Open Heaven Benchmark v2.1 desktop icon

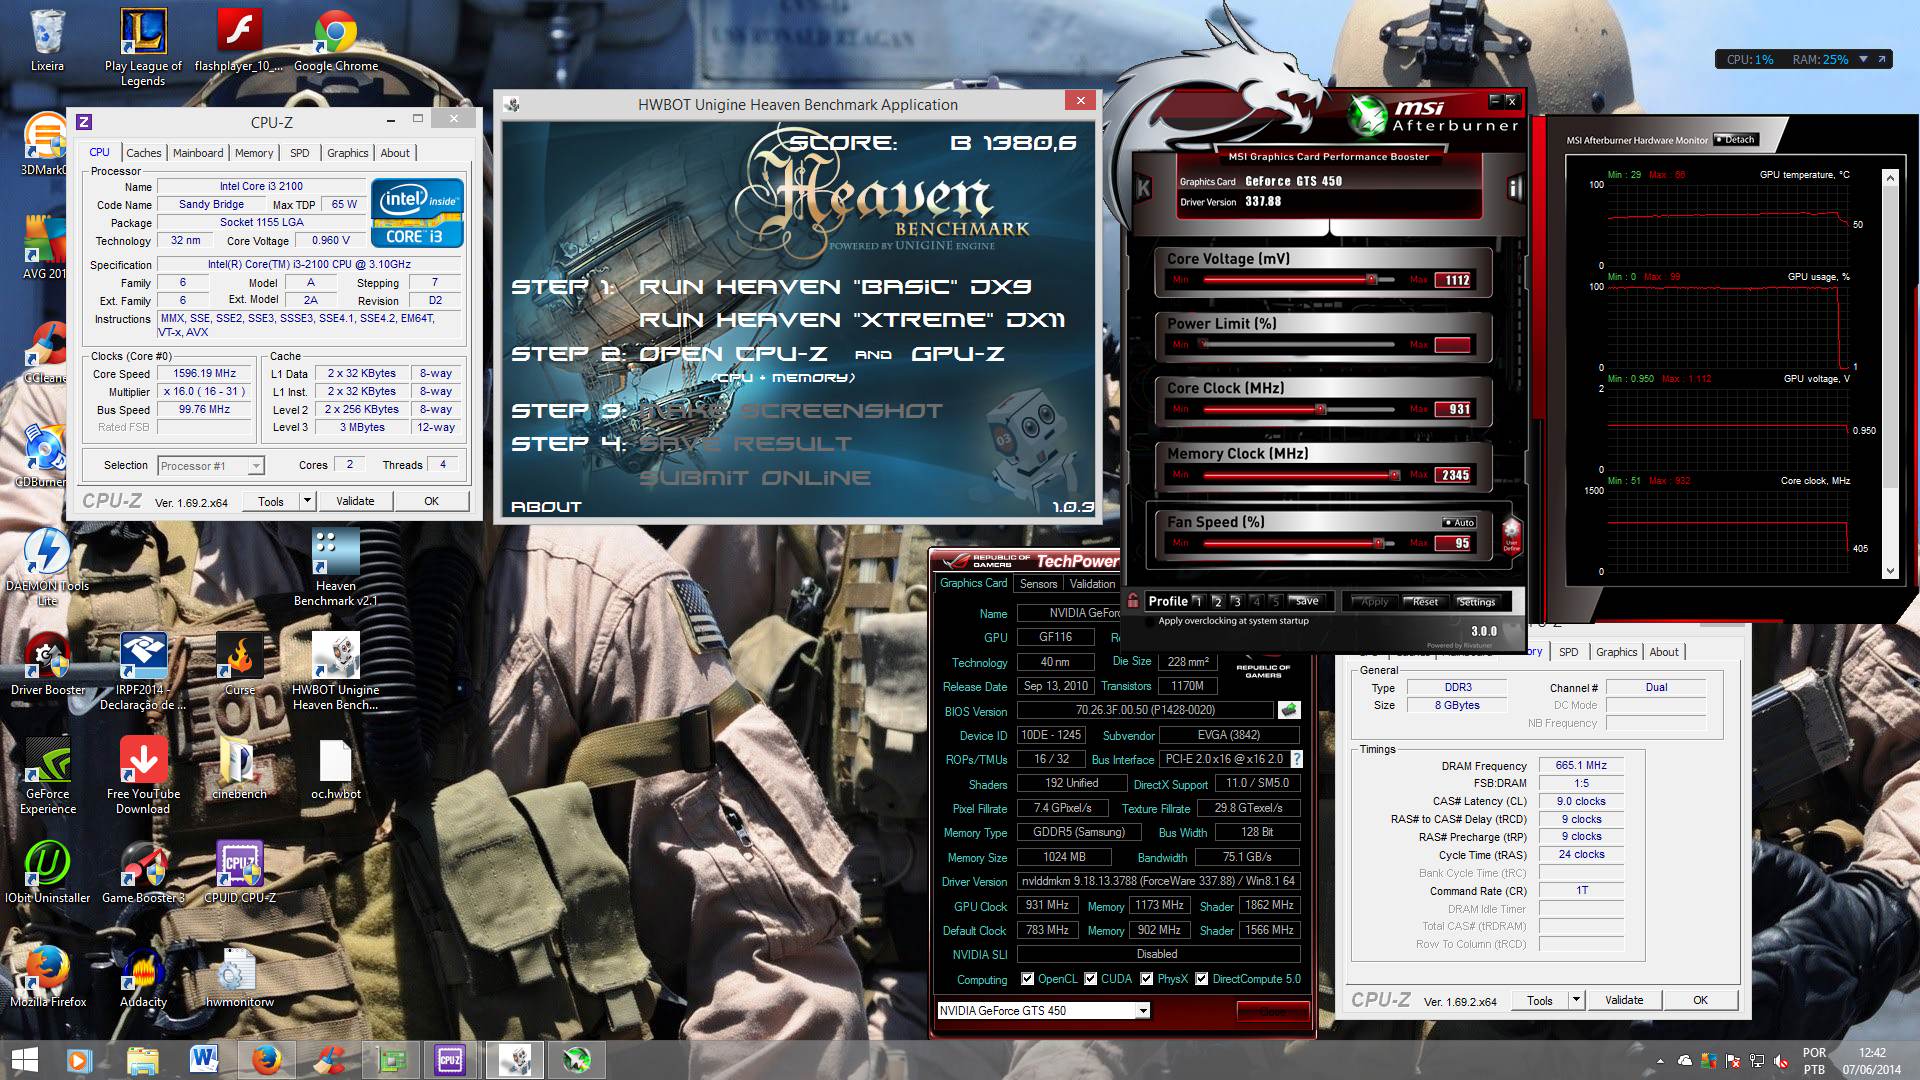335,566
